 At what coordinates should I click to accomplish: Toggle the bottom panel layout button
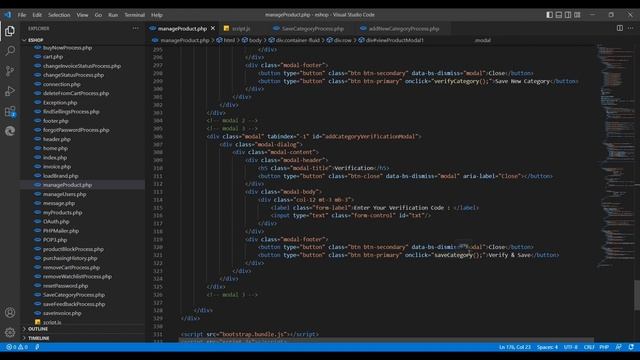click(x=559, y=15)
